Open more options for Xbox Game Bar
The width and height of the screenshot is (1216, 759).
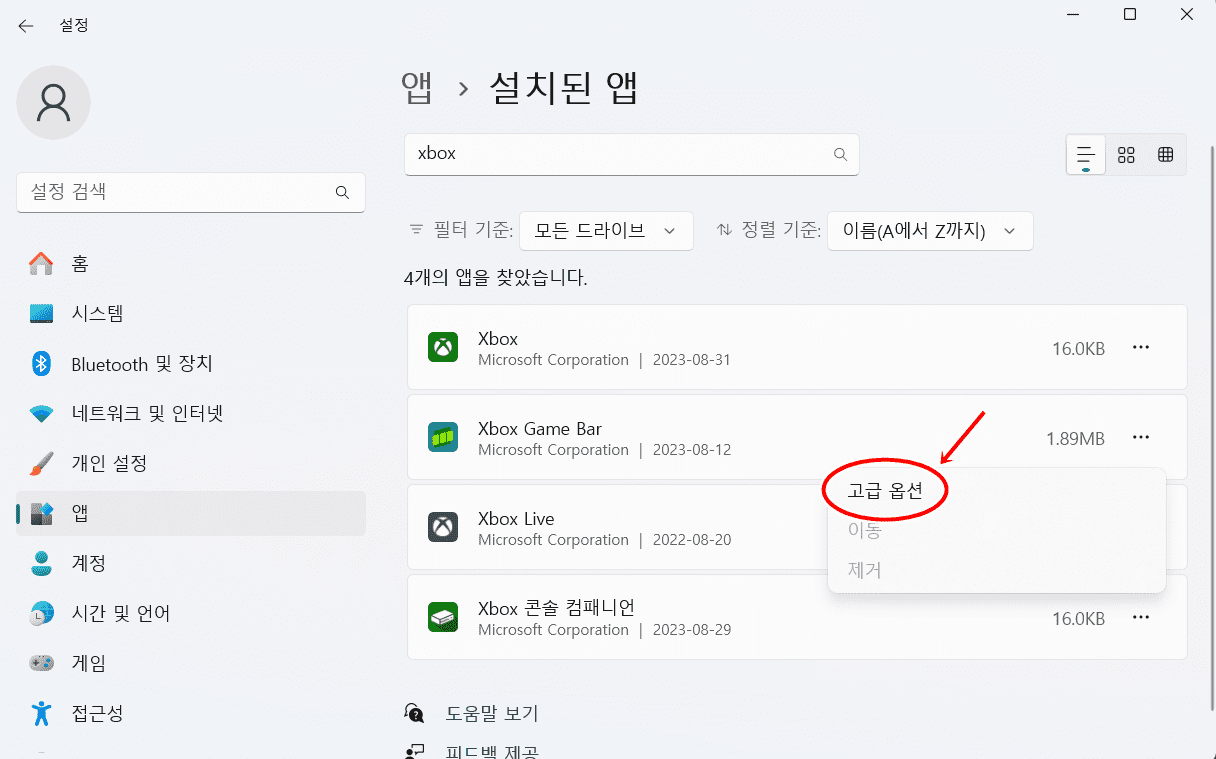coord(1141,437)
